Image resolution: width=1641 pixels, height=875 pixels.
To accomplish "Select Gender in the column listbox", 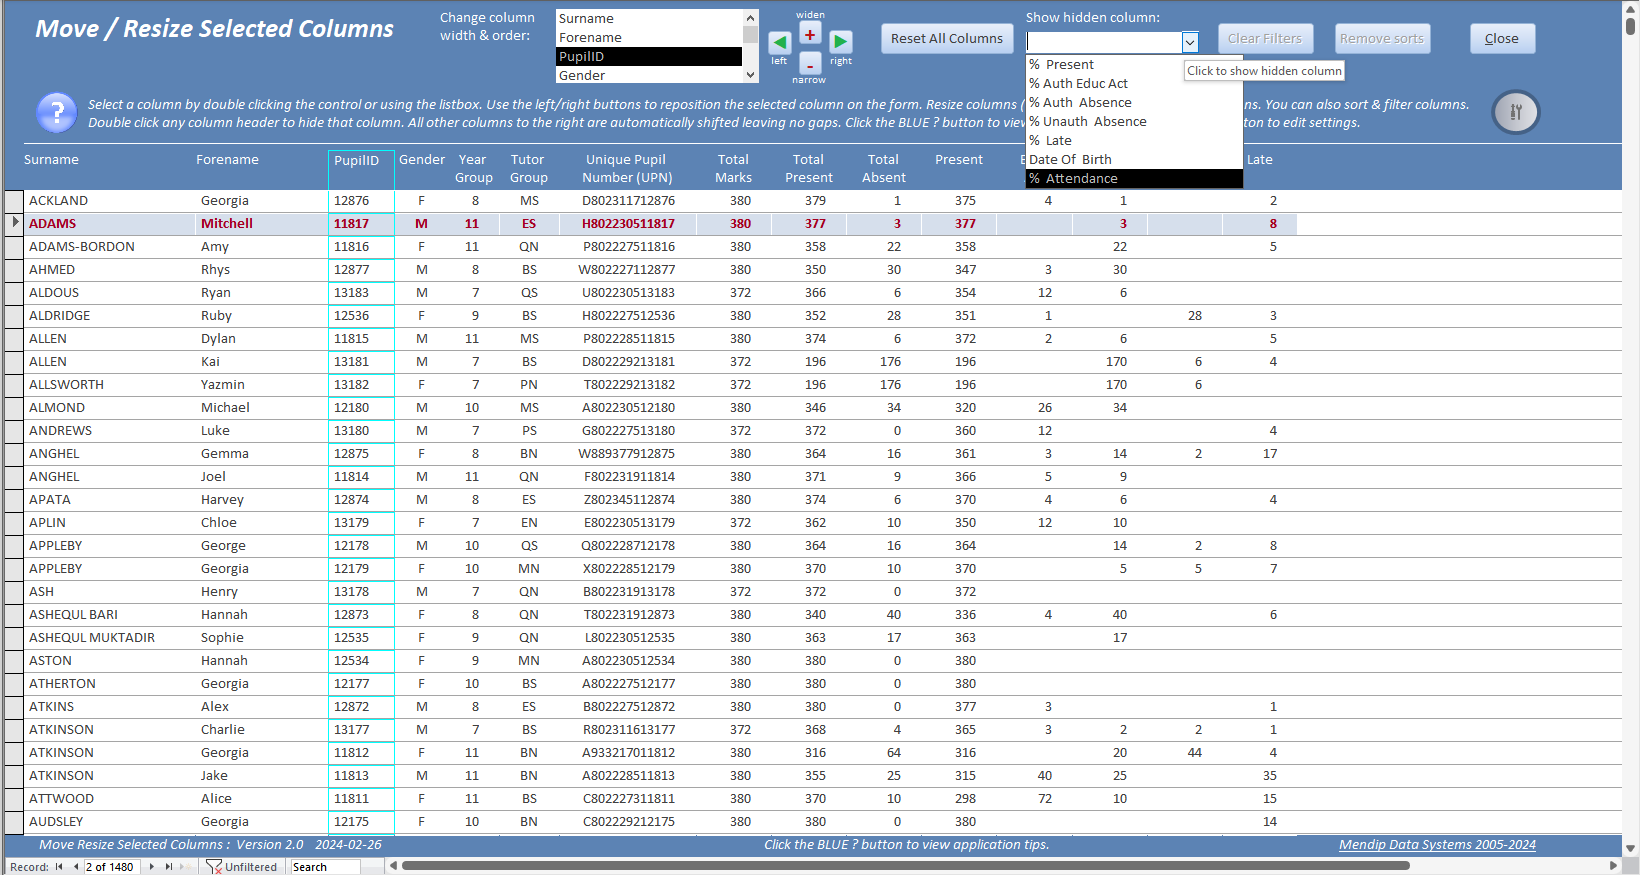I will click(649, 75).
